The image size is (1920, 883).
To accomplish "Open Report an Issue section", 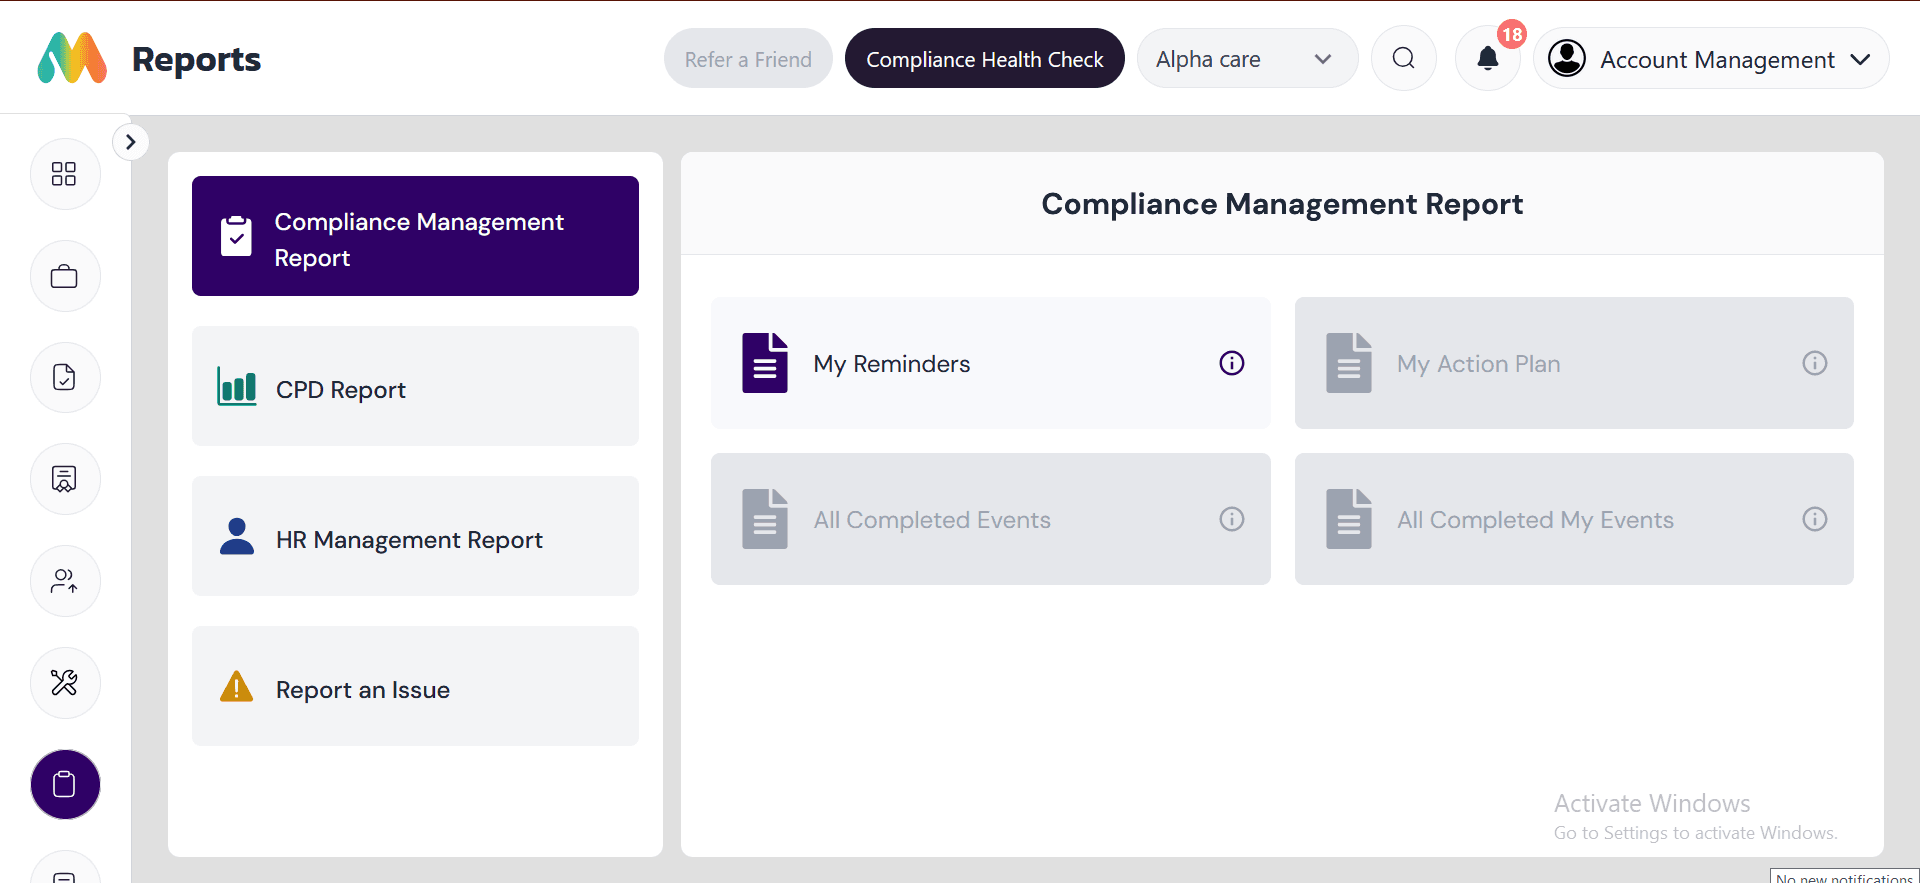I will 415,687.
